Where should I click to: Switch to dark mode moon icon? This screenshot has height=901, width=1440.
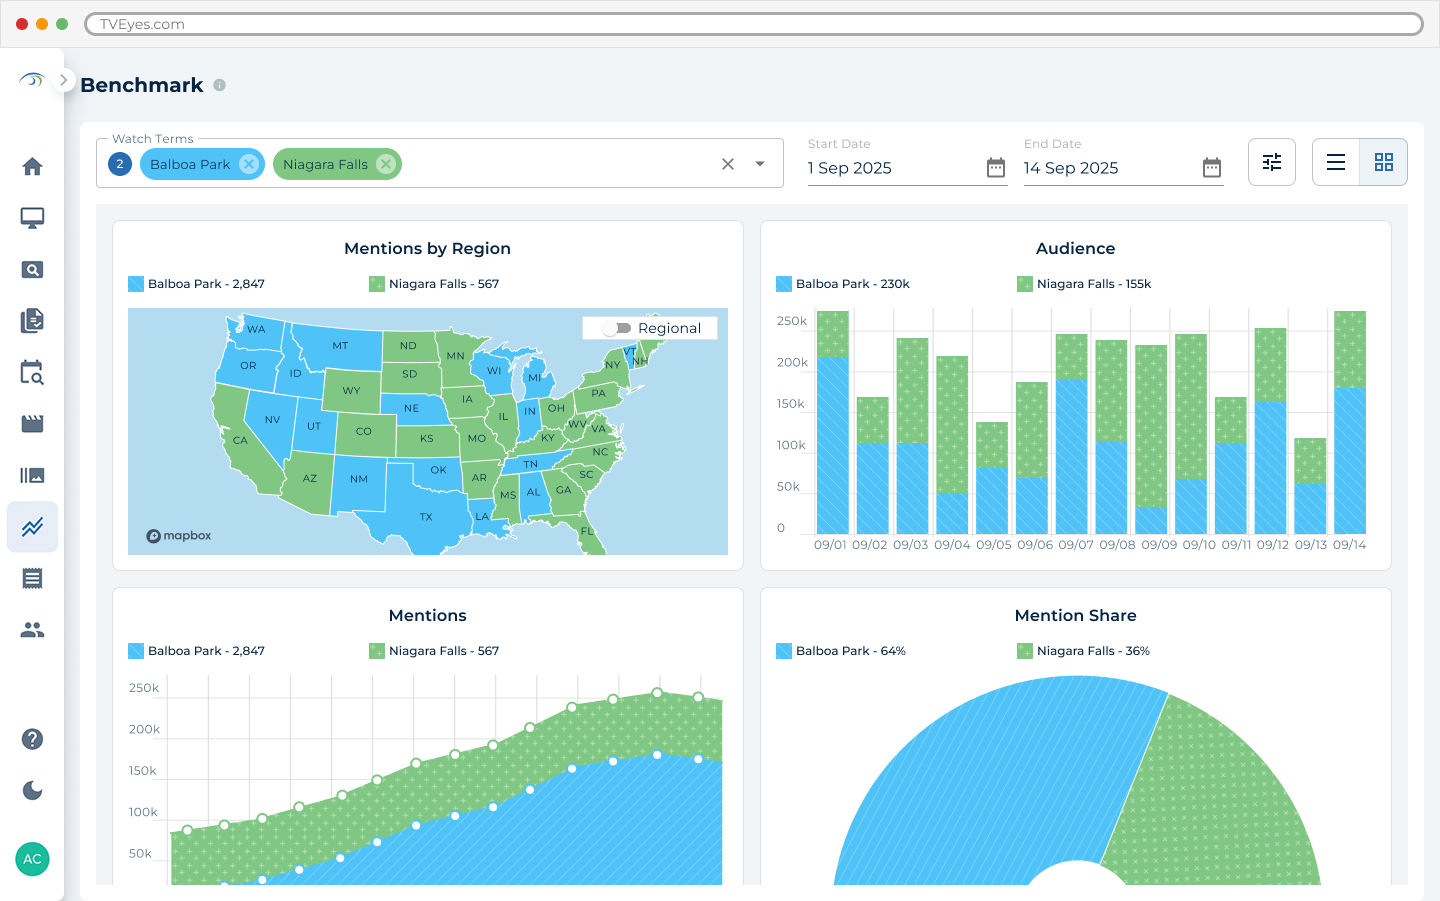pyautogui.click(x=32, y=791)
